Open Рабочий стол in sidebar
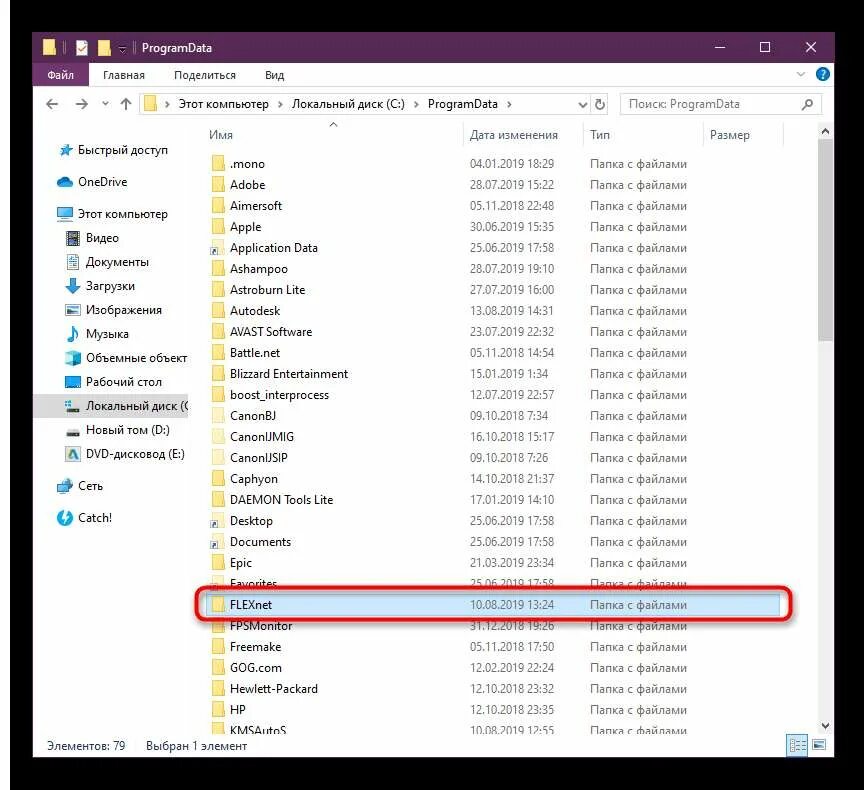This screenshot has height=790, width=867. (124, 382)
